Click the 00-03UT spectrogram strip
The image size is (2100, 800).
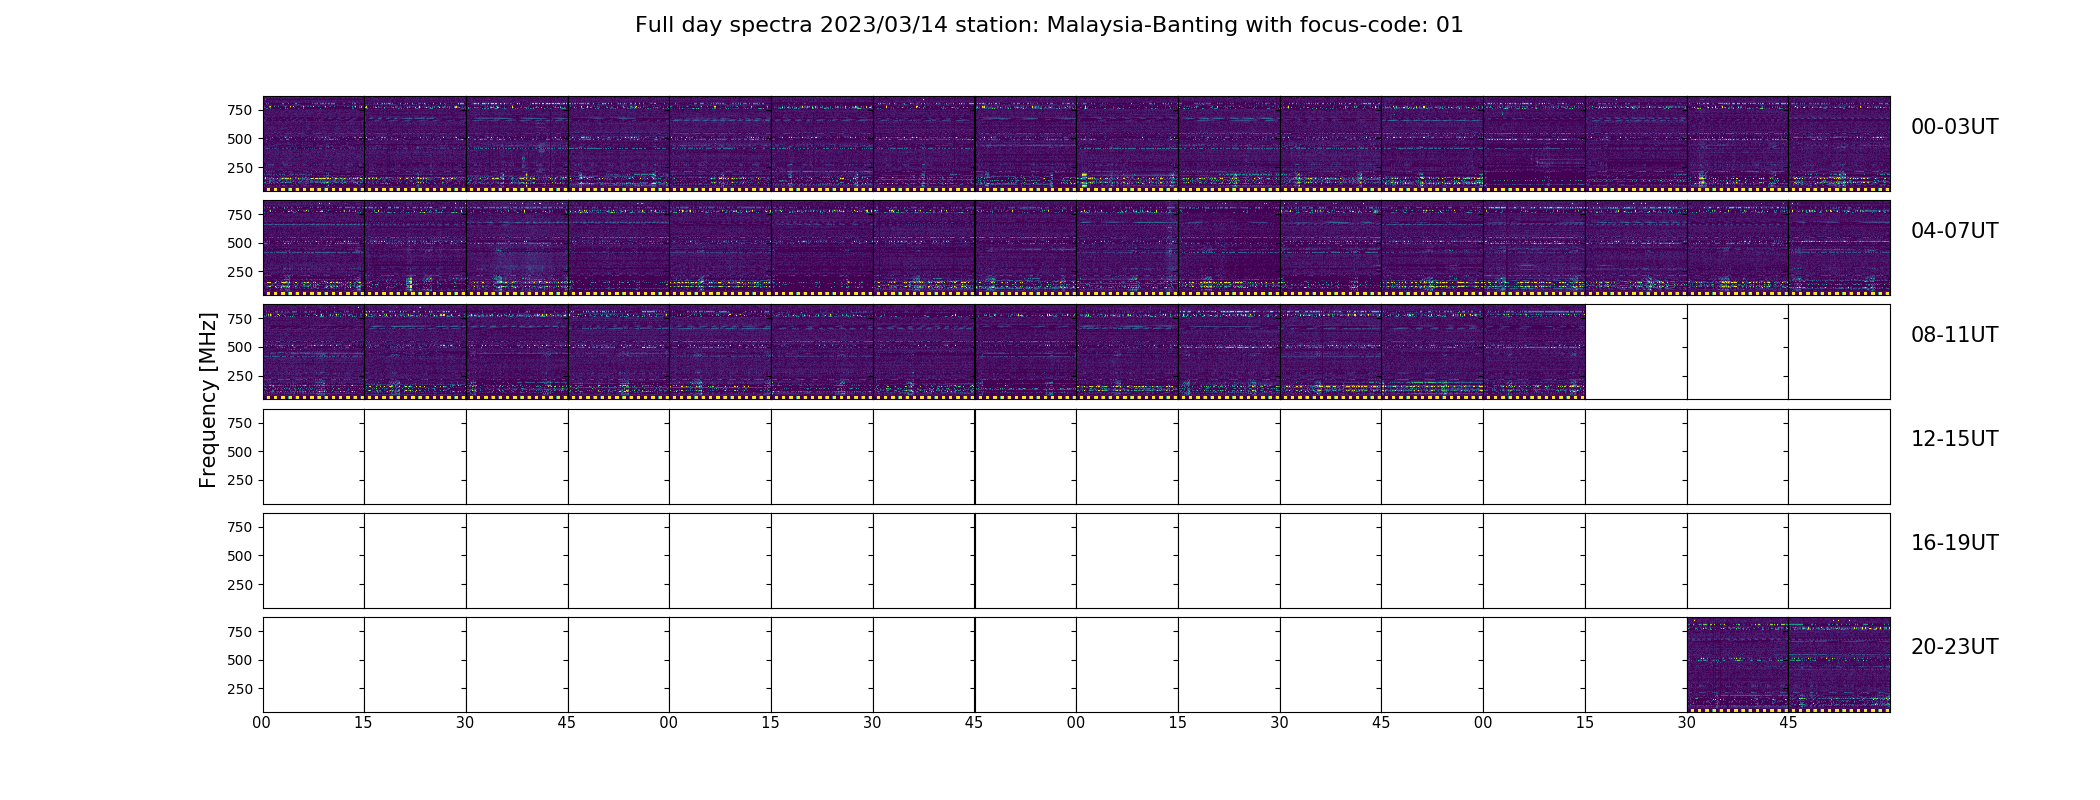pyautogui.click(x=1076, y=144)
